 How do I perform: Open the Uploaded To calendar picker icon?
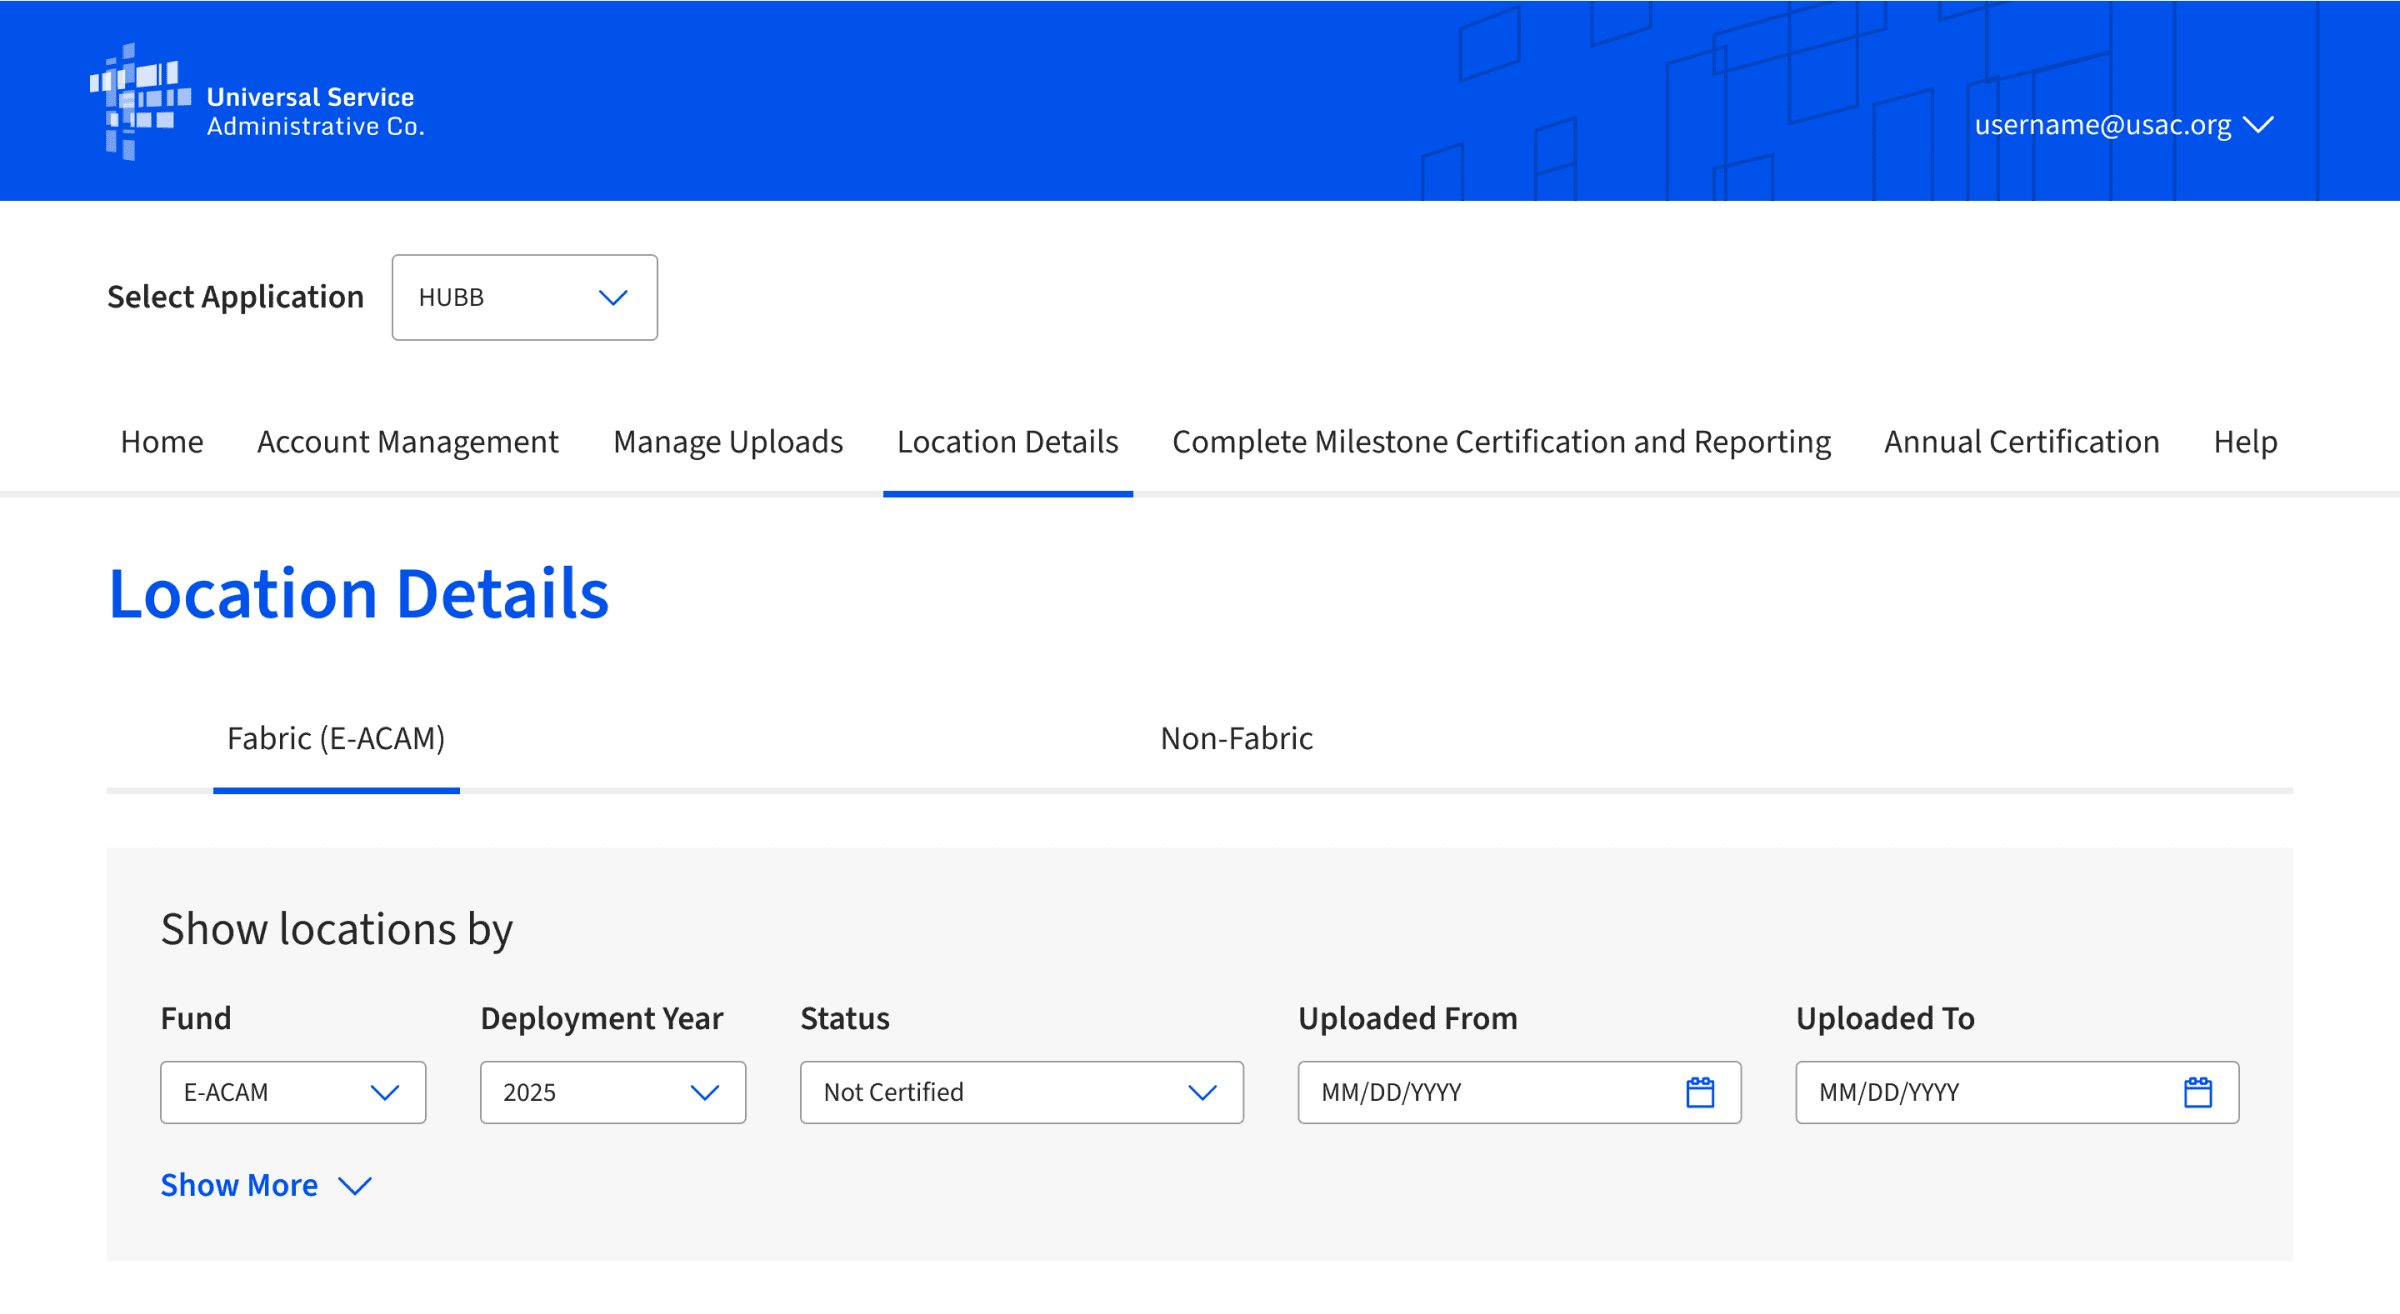click(2198, 1092)
